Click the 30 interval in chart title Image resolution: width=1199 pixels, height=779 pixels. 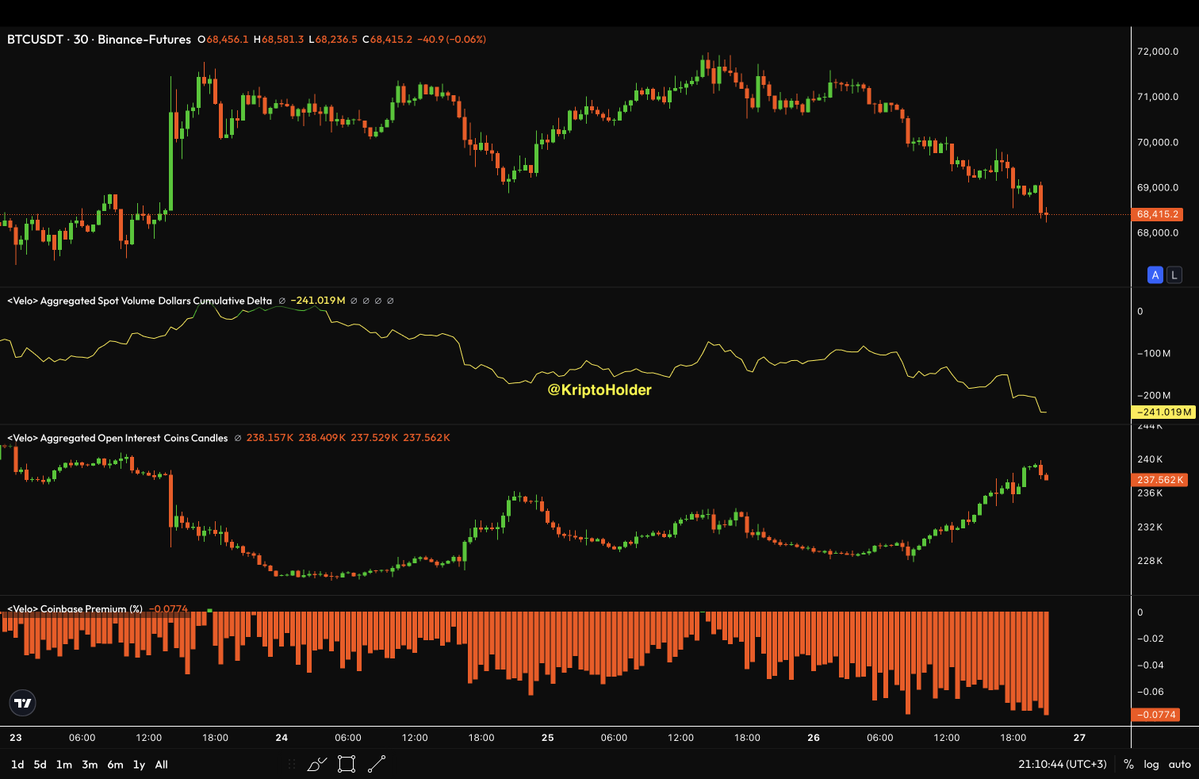point(80,39)
